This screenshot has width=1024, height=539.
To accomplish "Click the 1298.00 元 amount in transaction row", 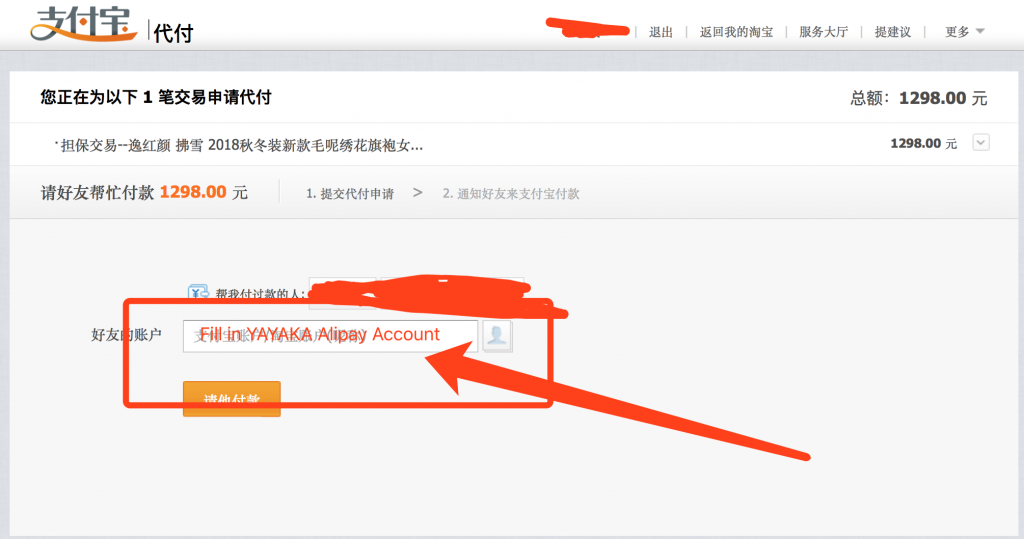I will click(923, 143).
